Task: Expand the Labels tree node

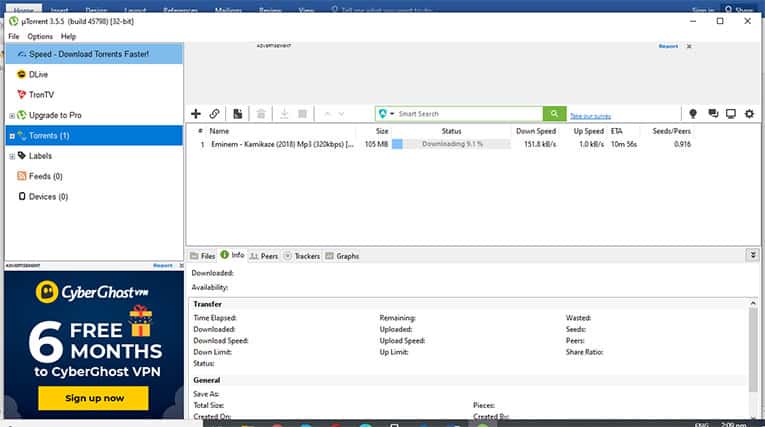Action: point(12,157)
